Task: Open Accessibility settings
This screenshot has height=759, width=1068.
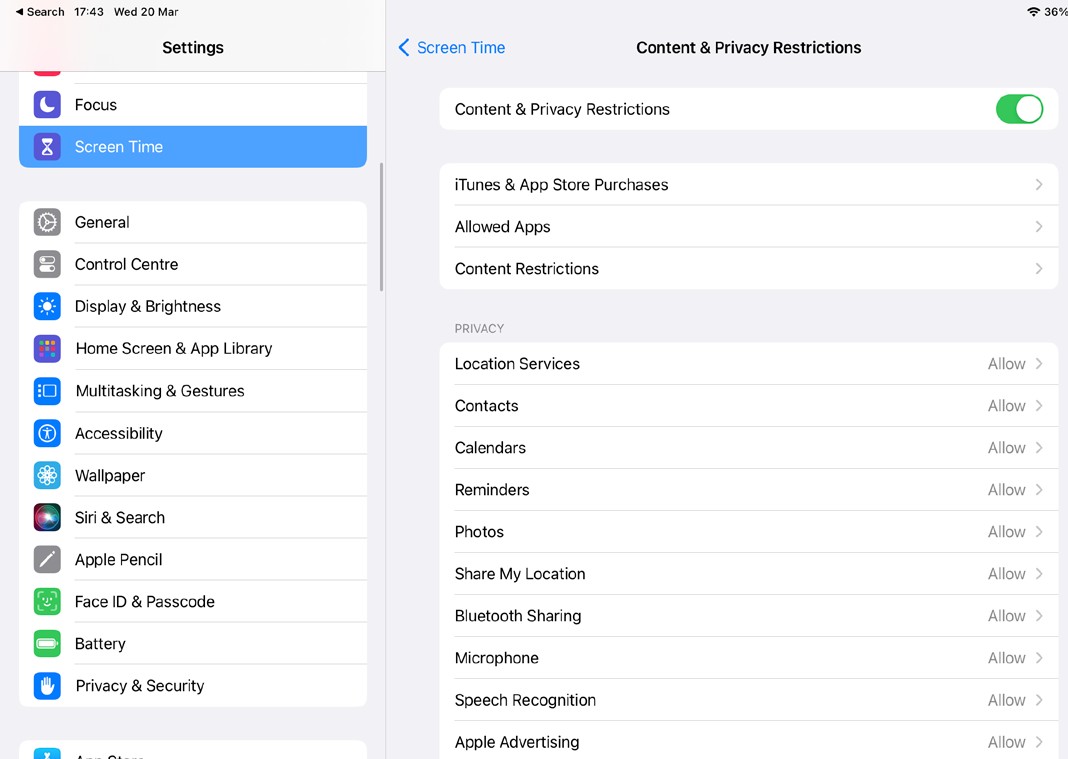Action: 193,433
